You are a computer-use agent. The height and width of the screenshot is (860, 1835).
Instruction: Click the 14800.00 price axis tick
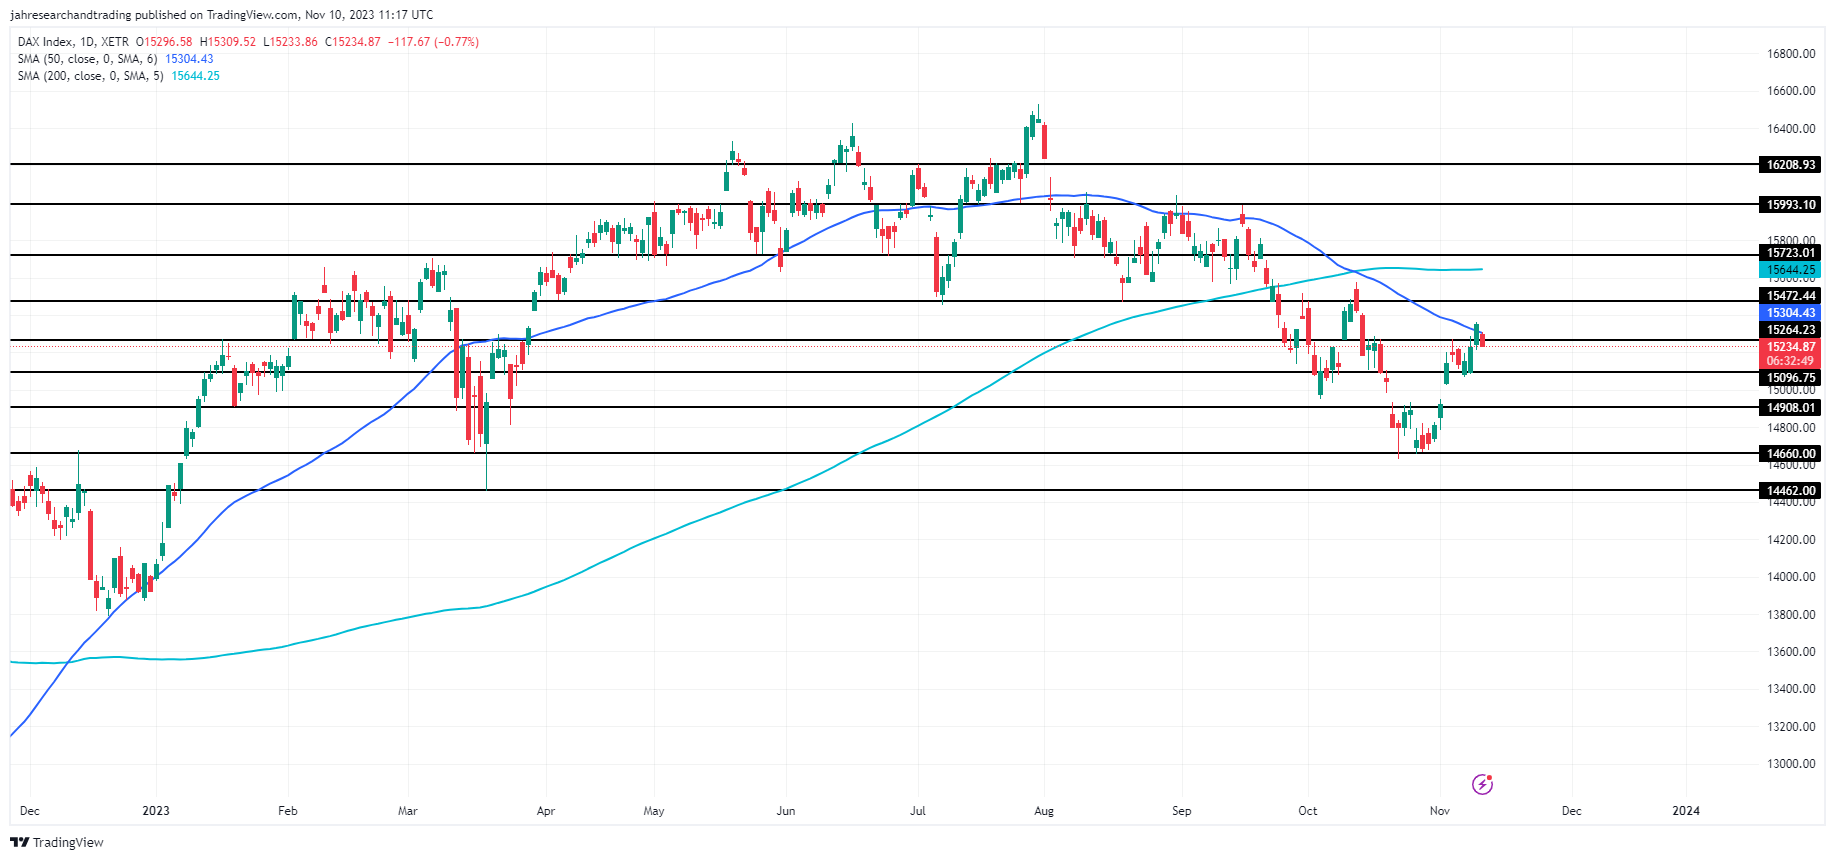pos(1791,428)
